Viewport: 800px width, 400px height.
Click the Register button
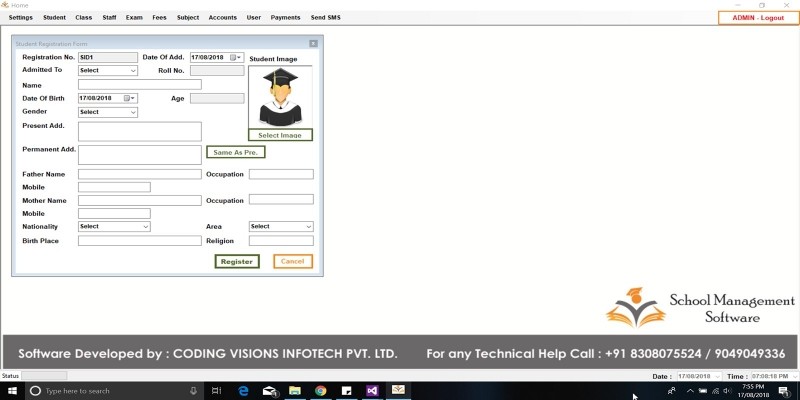click(x=237, y=261)
